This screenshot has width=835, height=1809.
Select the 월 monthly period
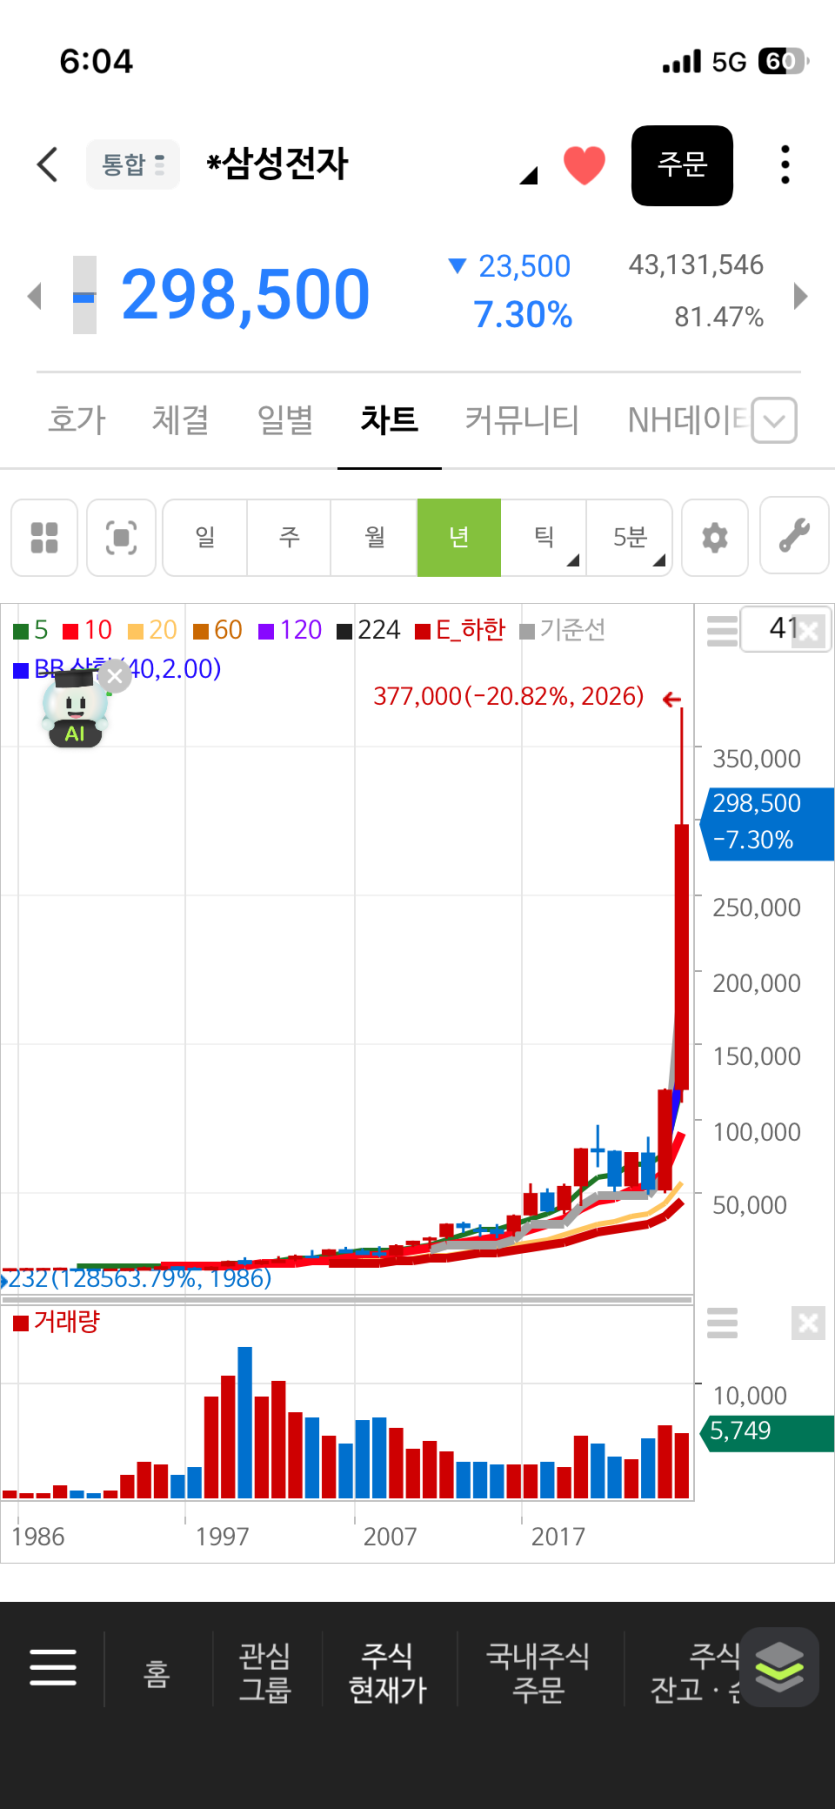[374, 537]
